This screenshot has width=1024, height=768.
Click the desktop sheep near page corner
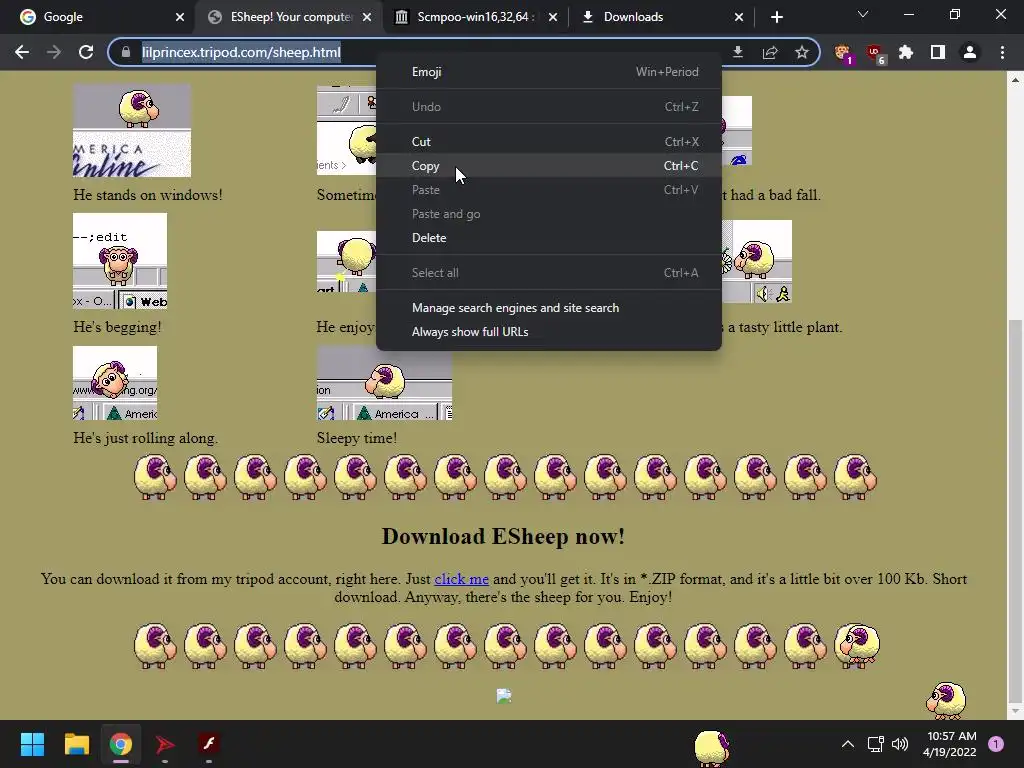[x=946, y=699]
